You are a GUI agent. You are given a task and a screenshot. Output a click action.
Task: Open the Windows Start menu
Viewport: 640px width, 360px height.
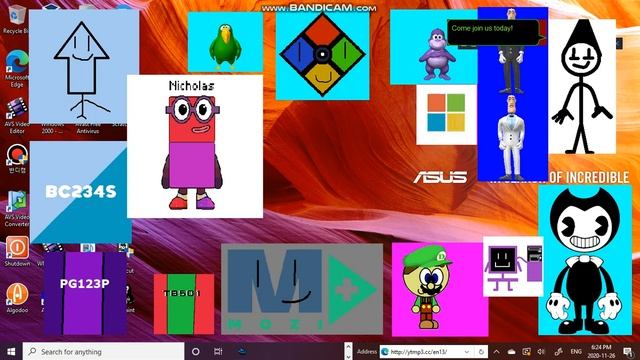11,351
